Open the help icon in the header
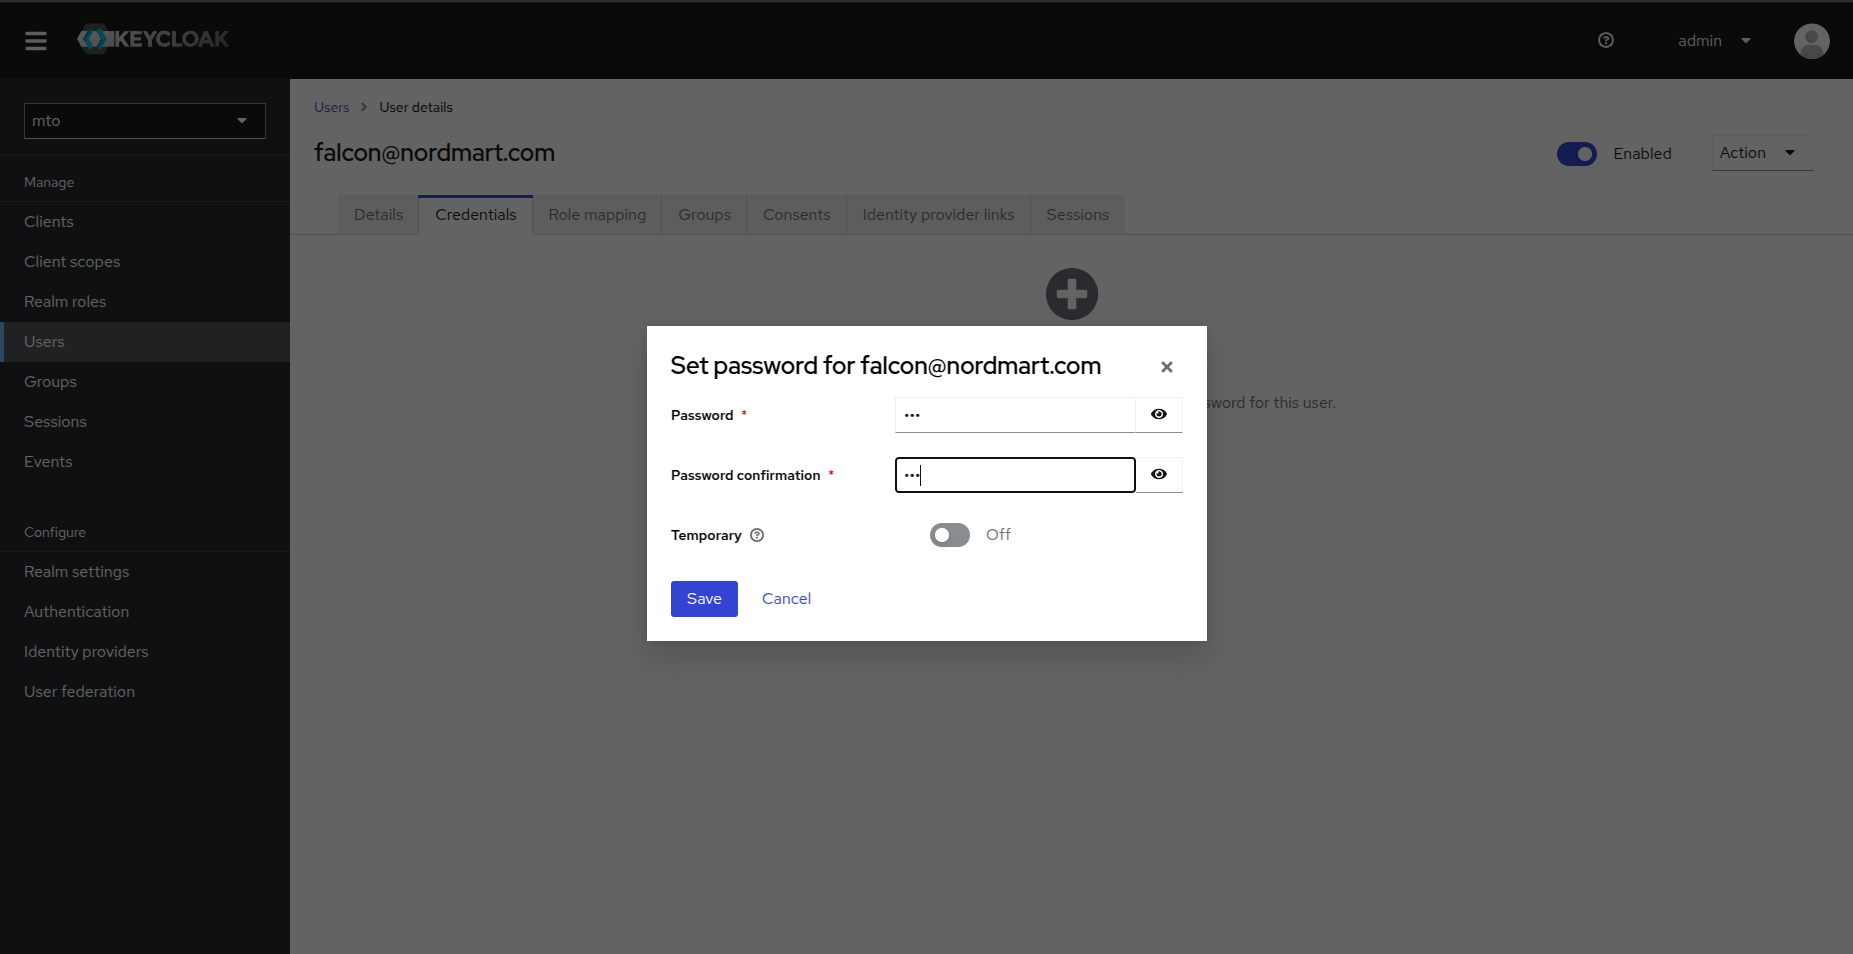The height and width of the screenshot is (954, 1853). coord(1606,40)
